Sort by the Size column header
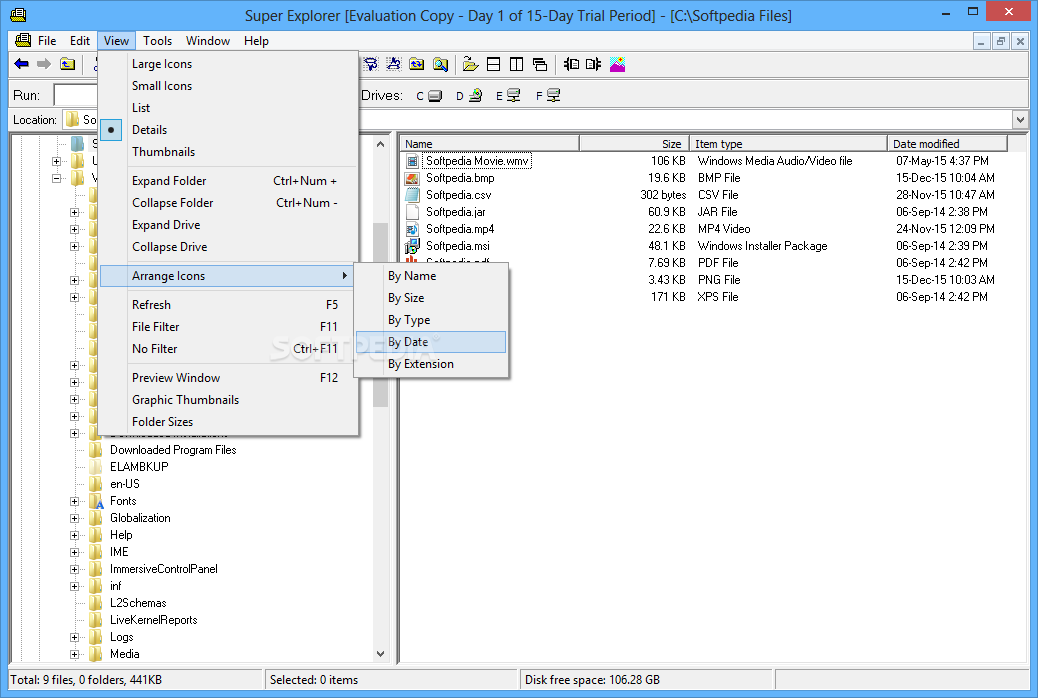Image resolution: width=1038 pixels, height=698 pixels. click(635, 144)
